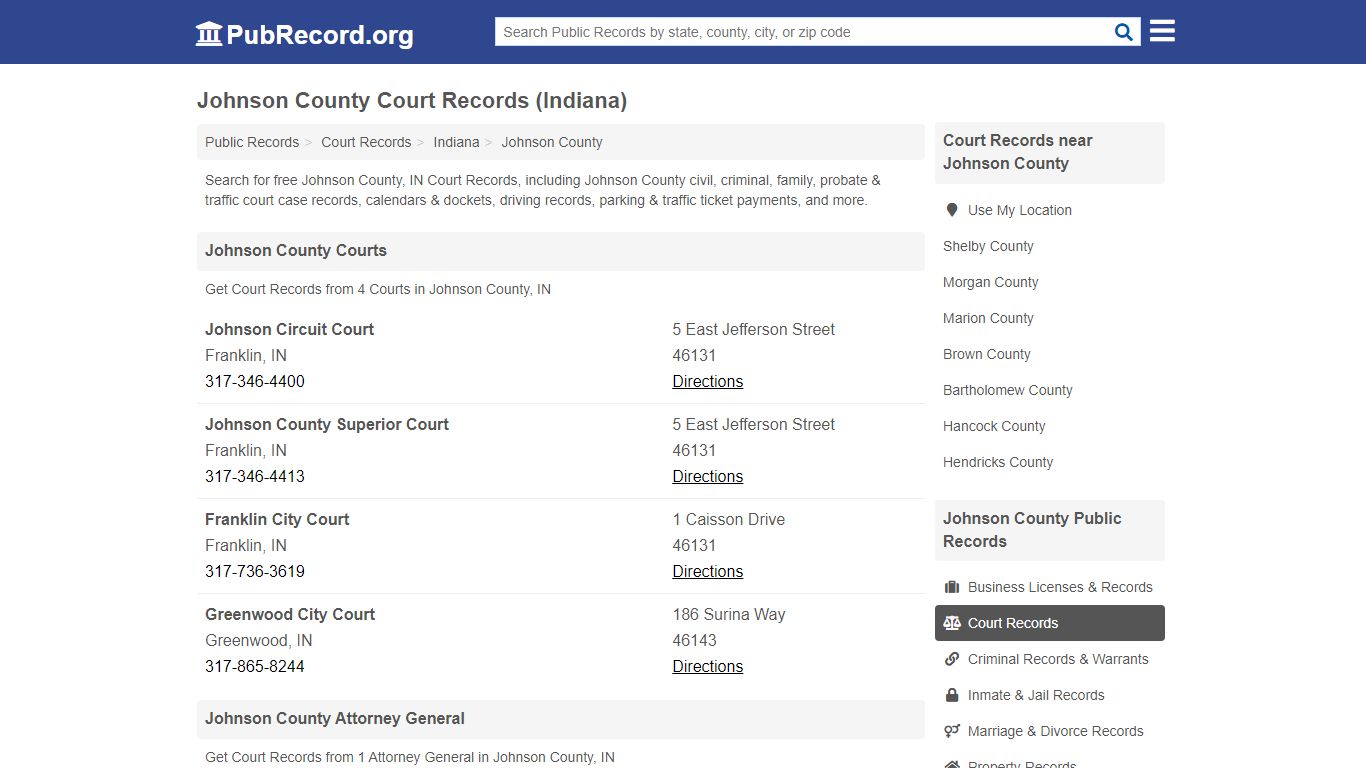Open the hamburger menu
This screenshot has width=1366, height=768.
[1162, 31]
